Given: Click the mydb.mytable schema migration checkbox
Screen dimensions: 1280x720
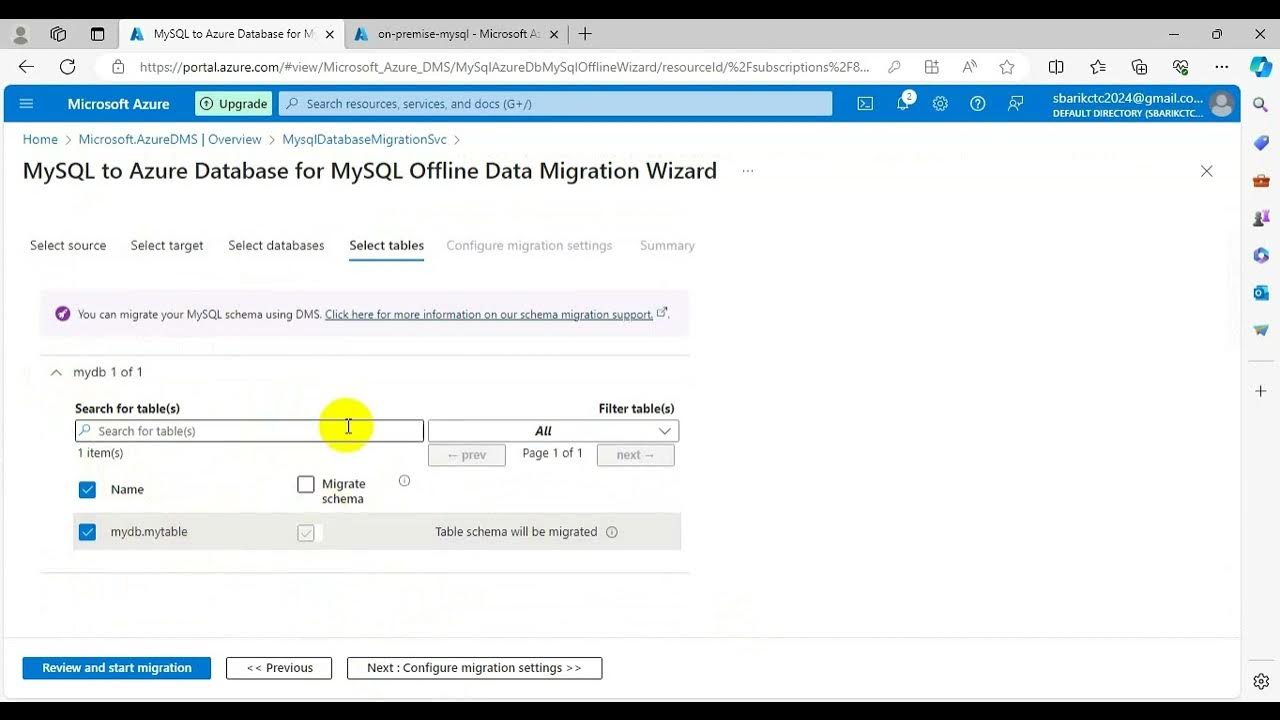Looking at the screenshot, I should [x=306, y=533].
